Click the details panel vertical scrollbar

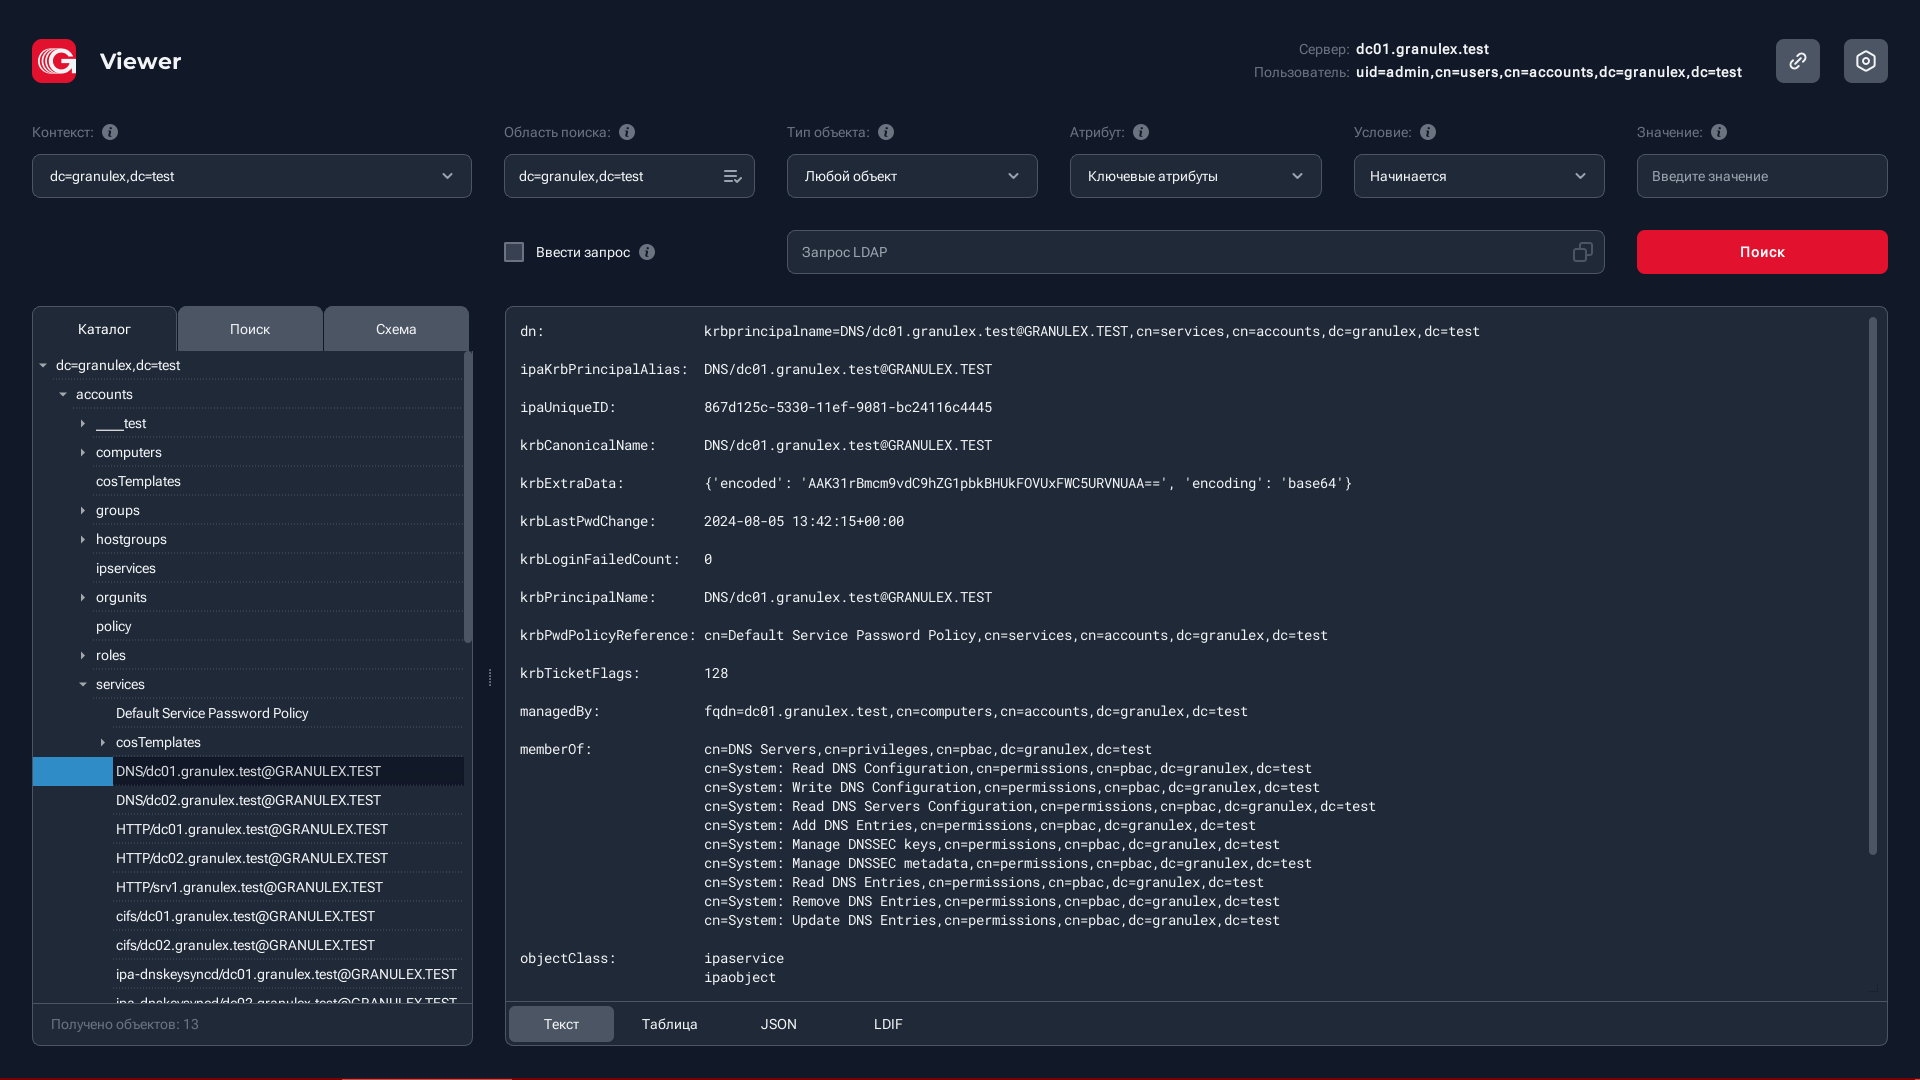tap(1873, 586)
